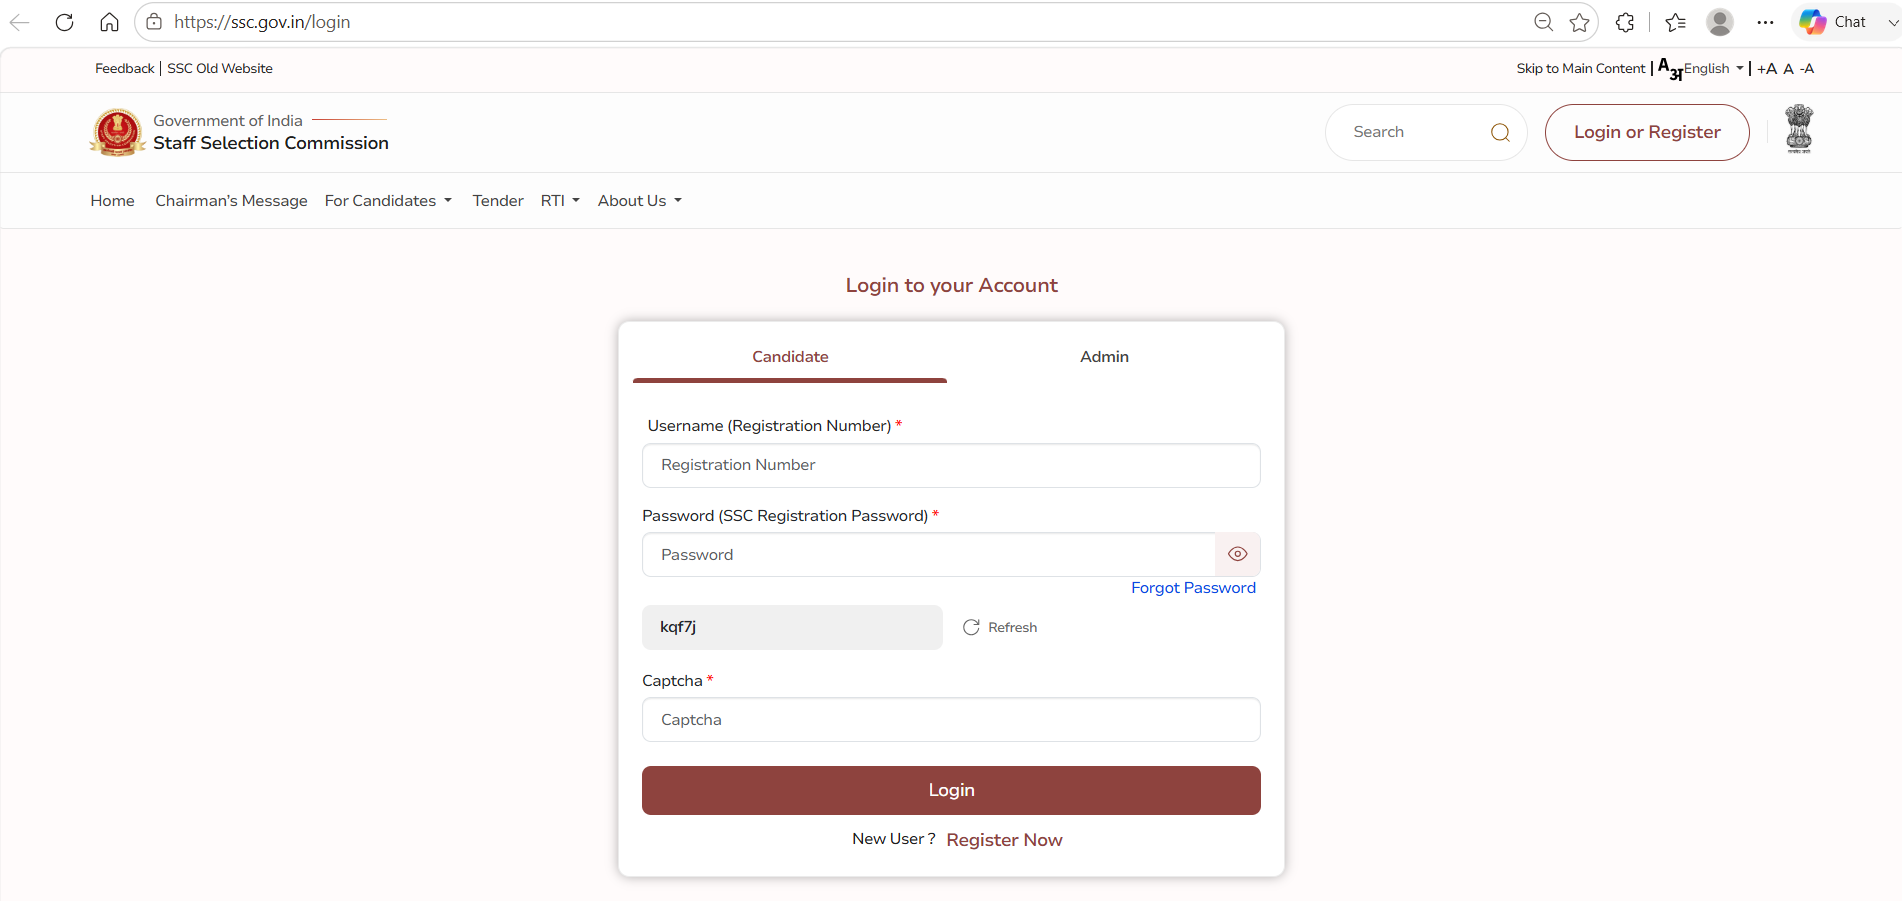Expand the About Us menu
This screenshot has width=1902, height=901.
(x=640, y=201)
